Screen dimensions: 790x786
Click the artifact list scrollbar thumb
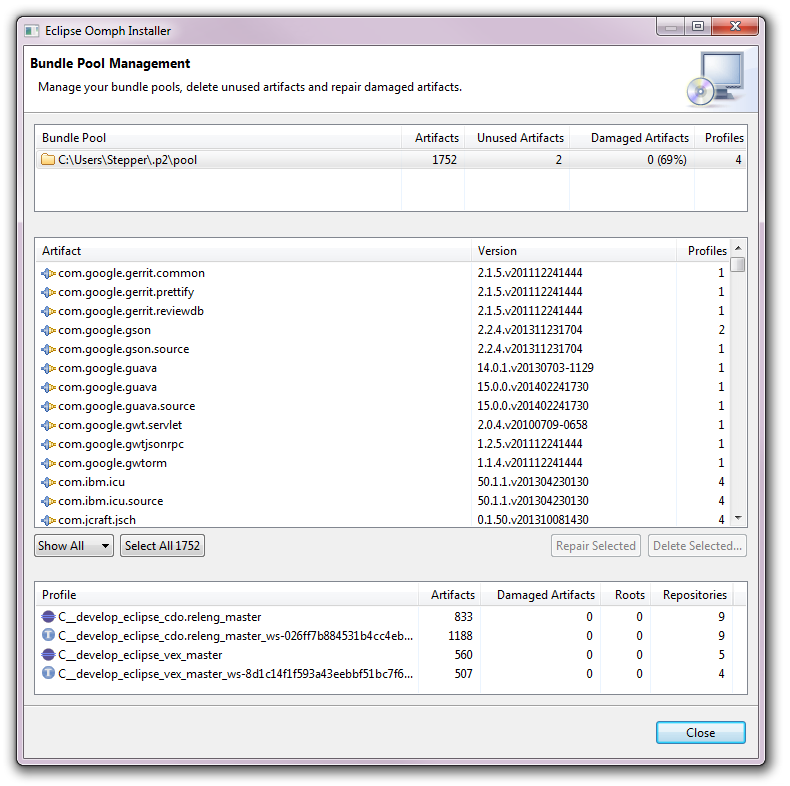click(738, 264)
